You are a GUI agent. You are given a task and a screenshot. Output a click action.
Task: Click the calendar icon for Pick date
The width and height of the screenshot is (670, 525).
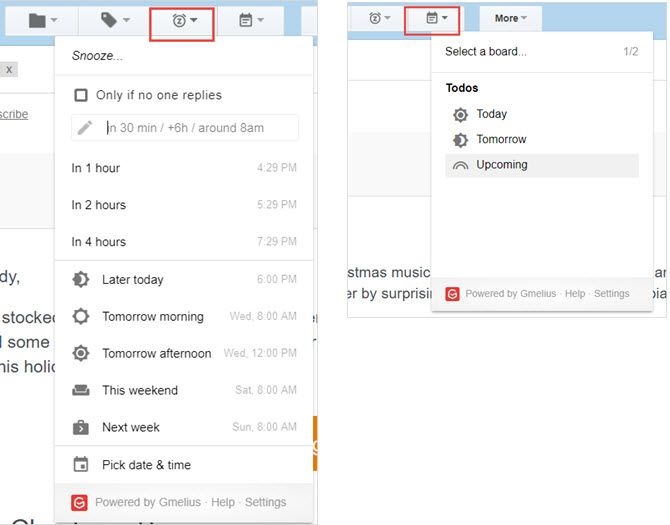81,464
